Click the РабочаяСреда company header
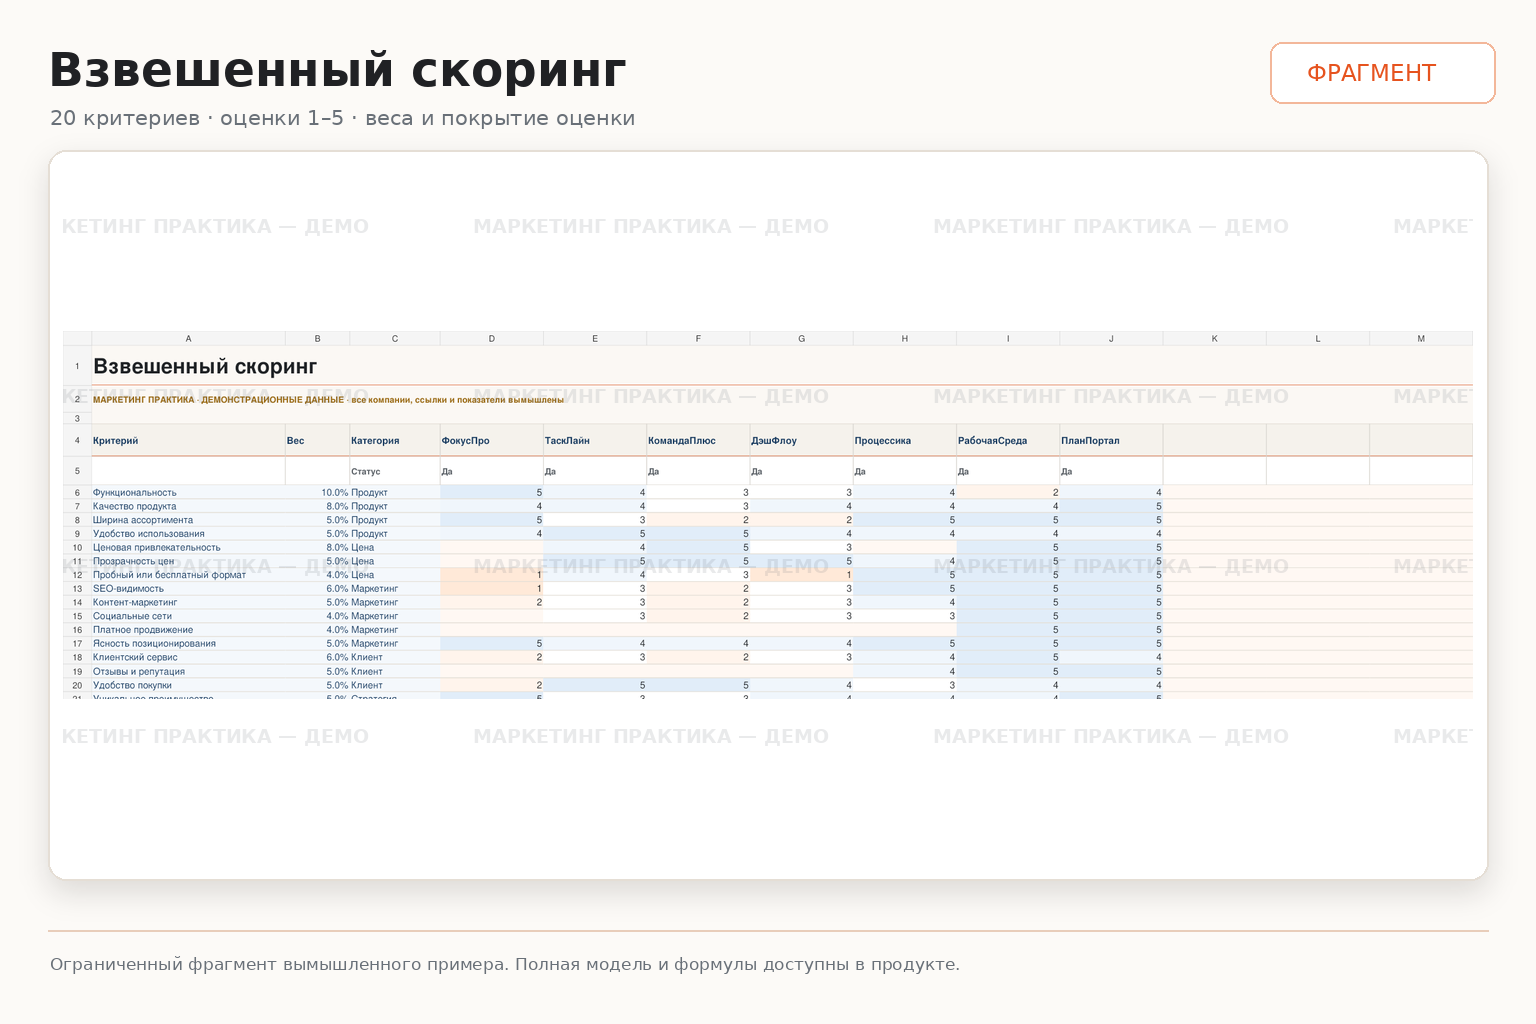The width and height of the screenshot is (1536, 1024). [1008, 440]
